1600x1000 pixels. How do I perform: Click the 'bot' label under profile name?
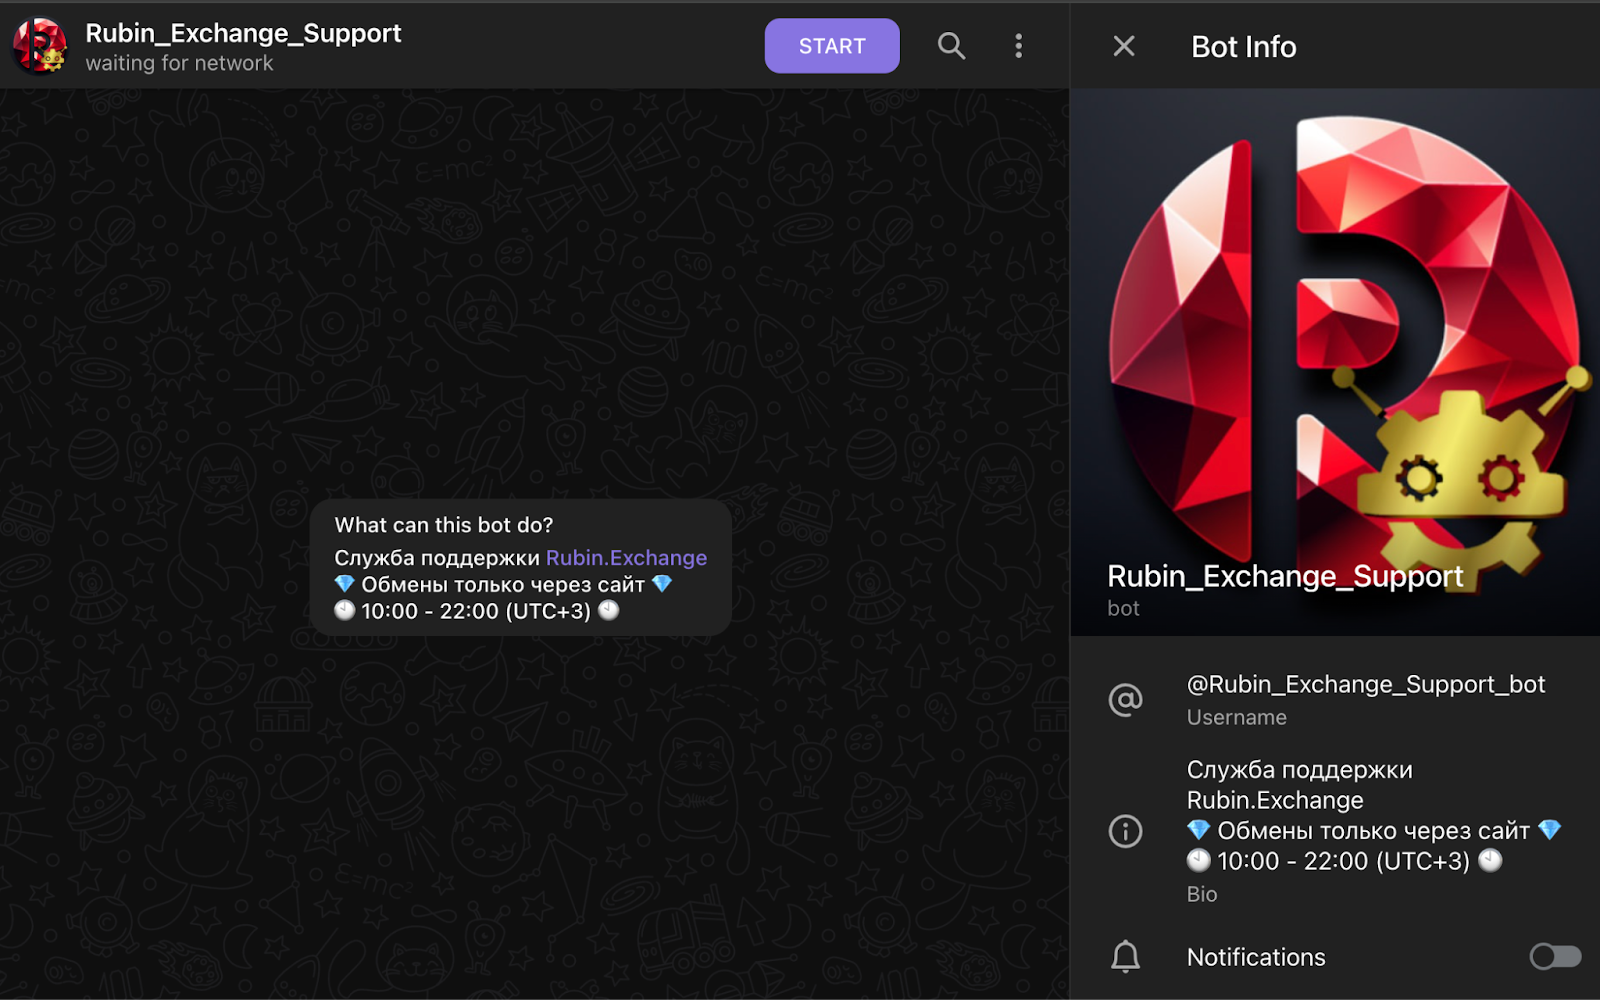(1123, 608)
